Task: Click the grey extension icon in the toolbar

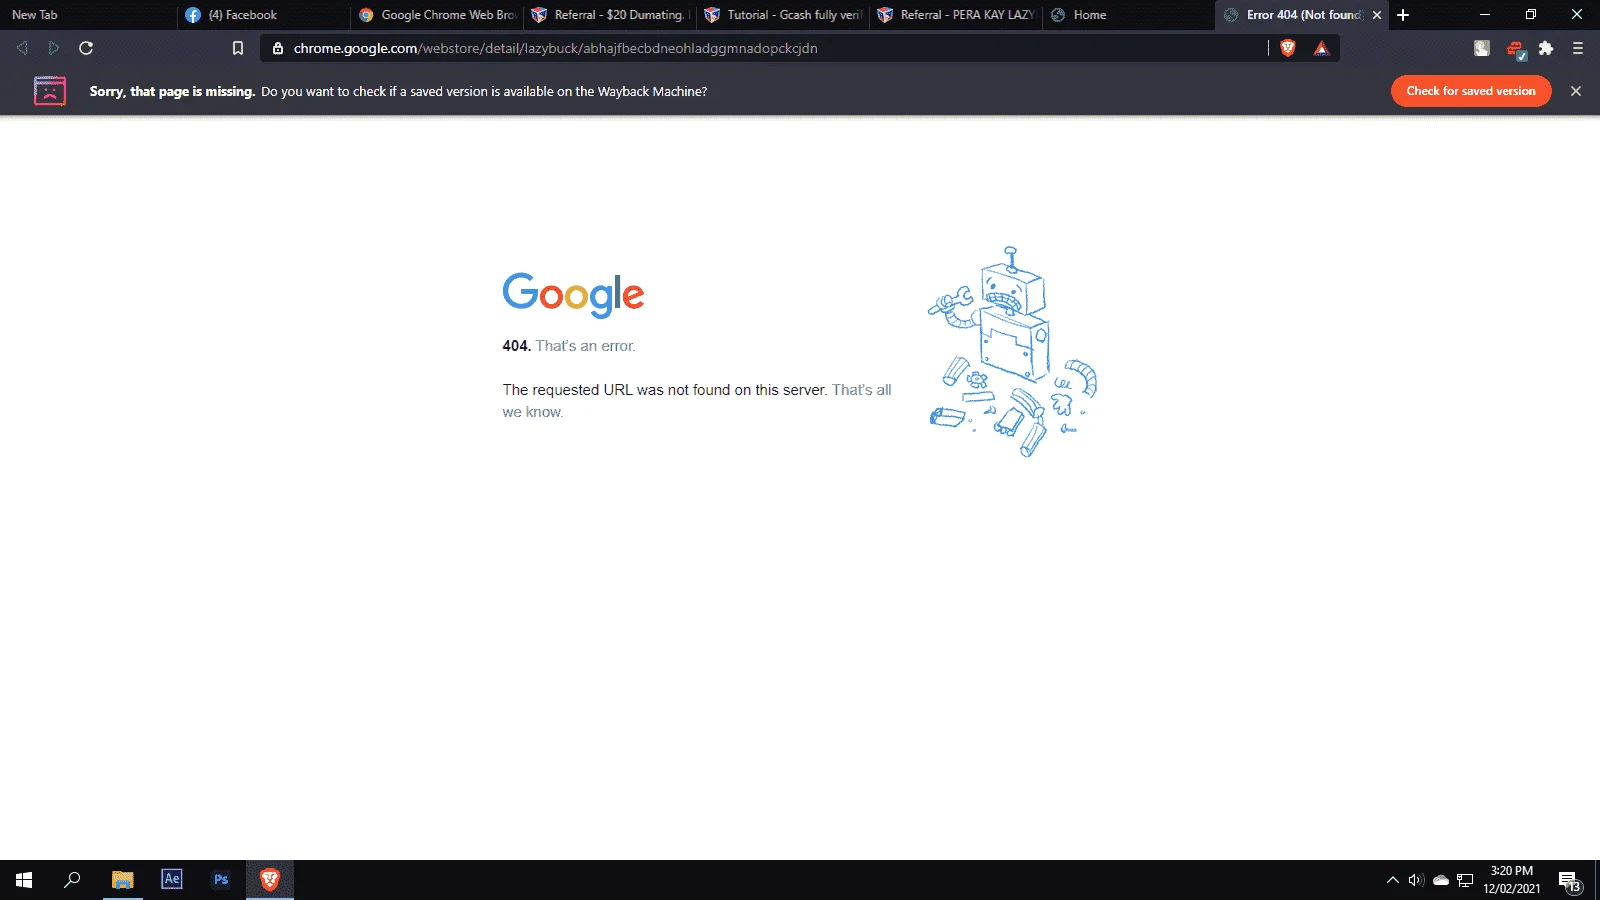Action: tap(1482, 48)
